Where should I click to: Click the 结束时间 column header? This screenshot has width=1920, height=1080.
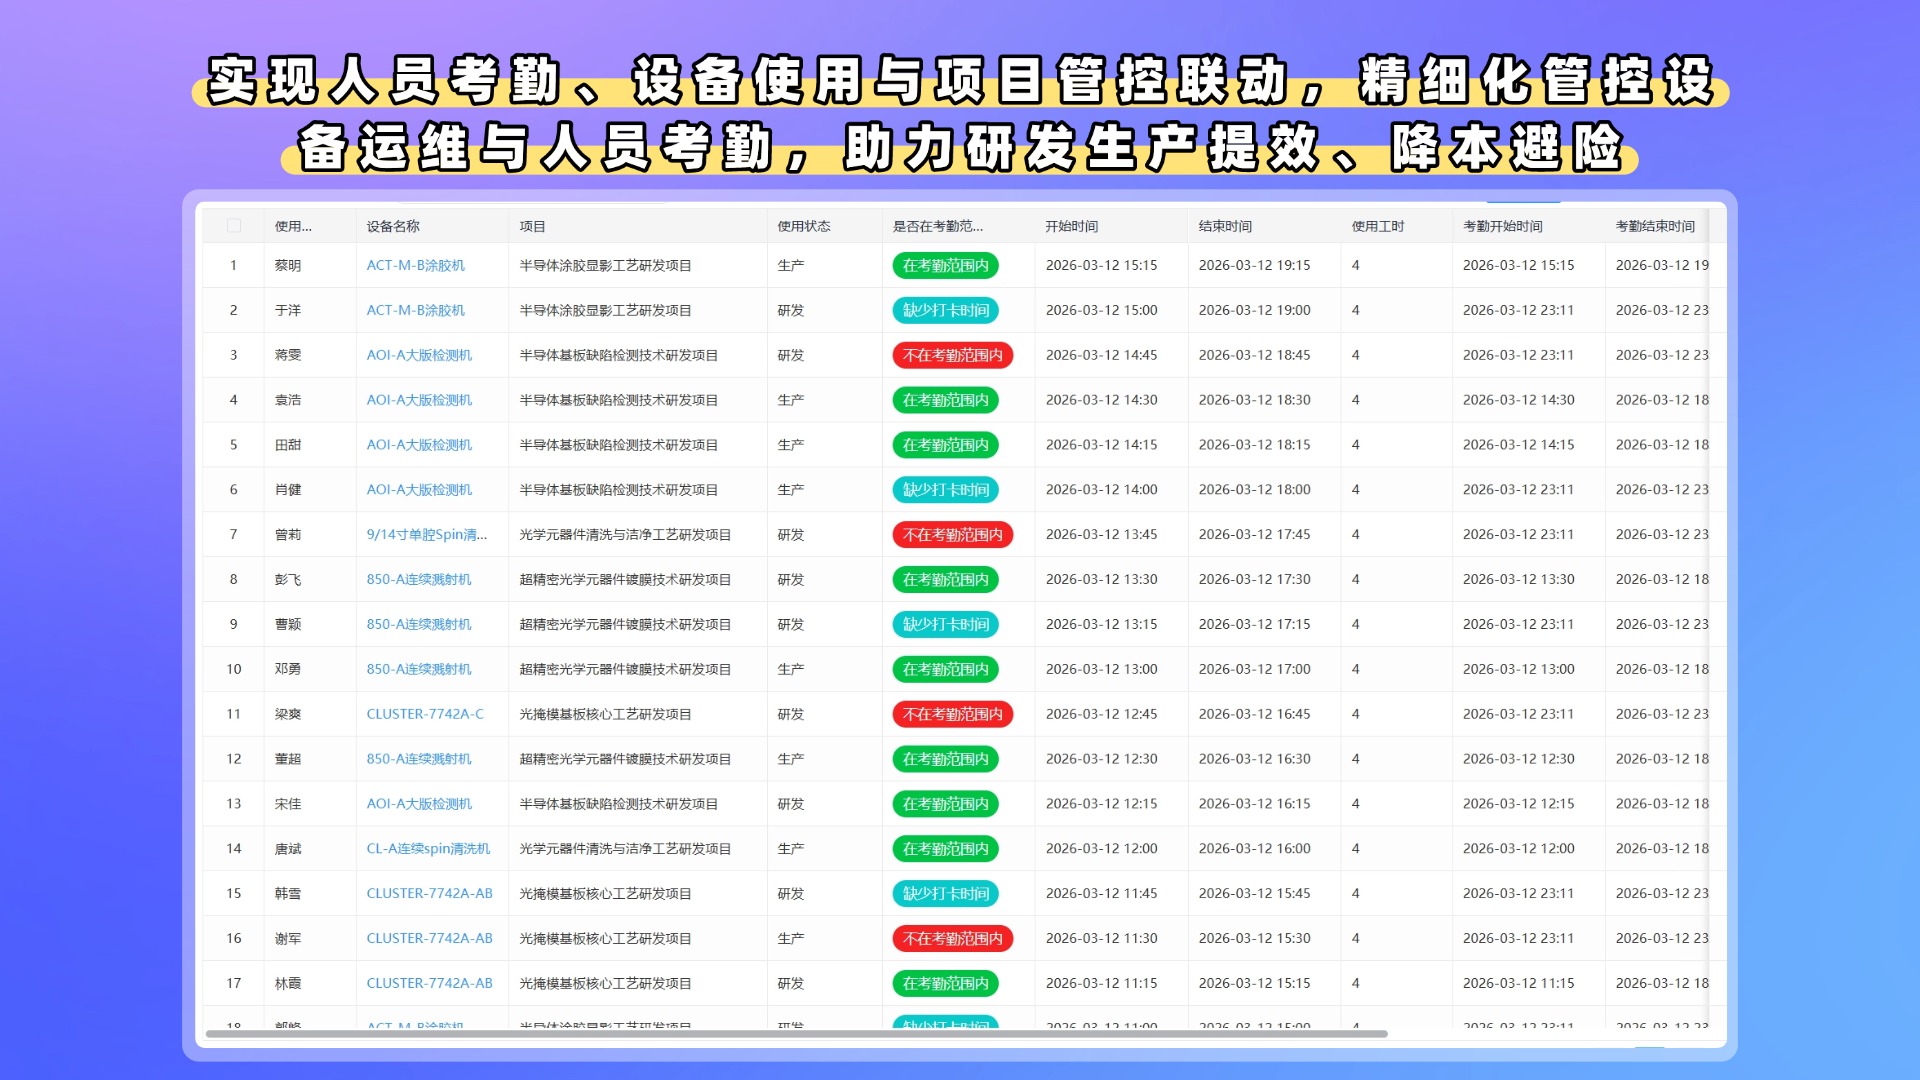pyautogui.click(x=1225, y=226)
